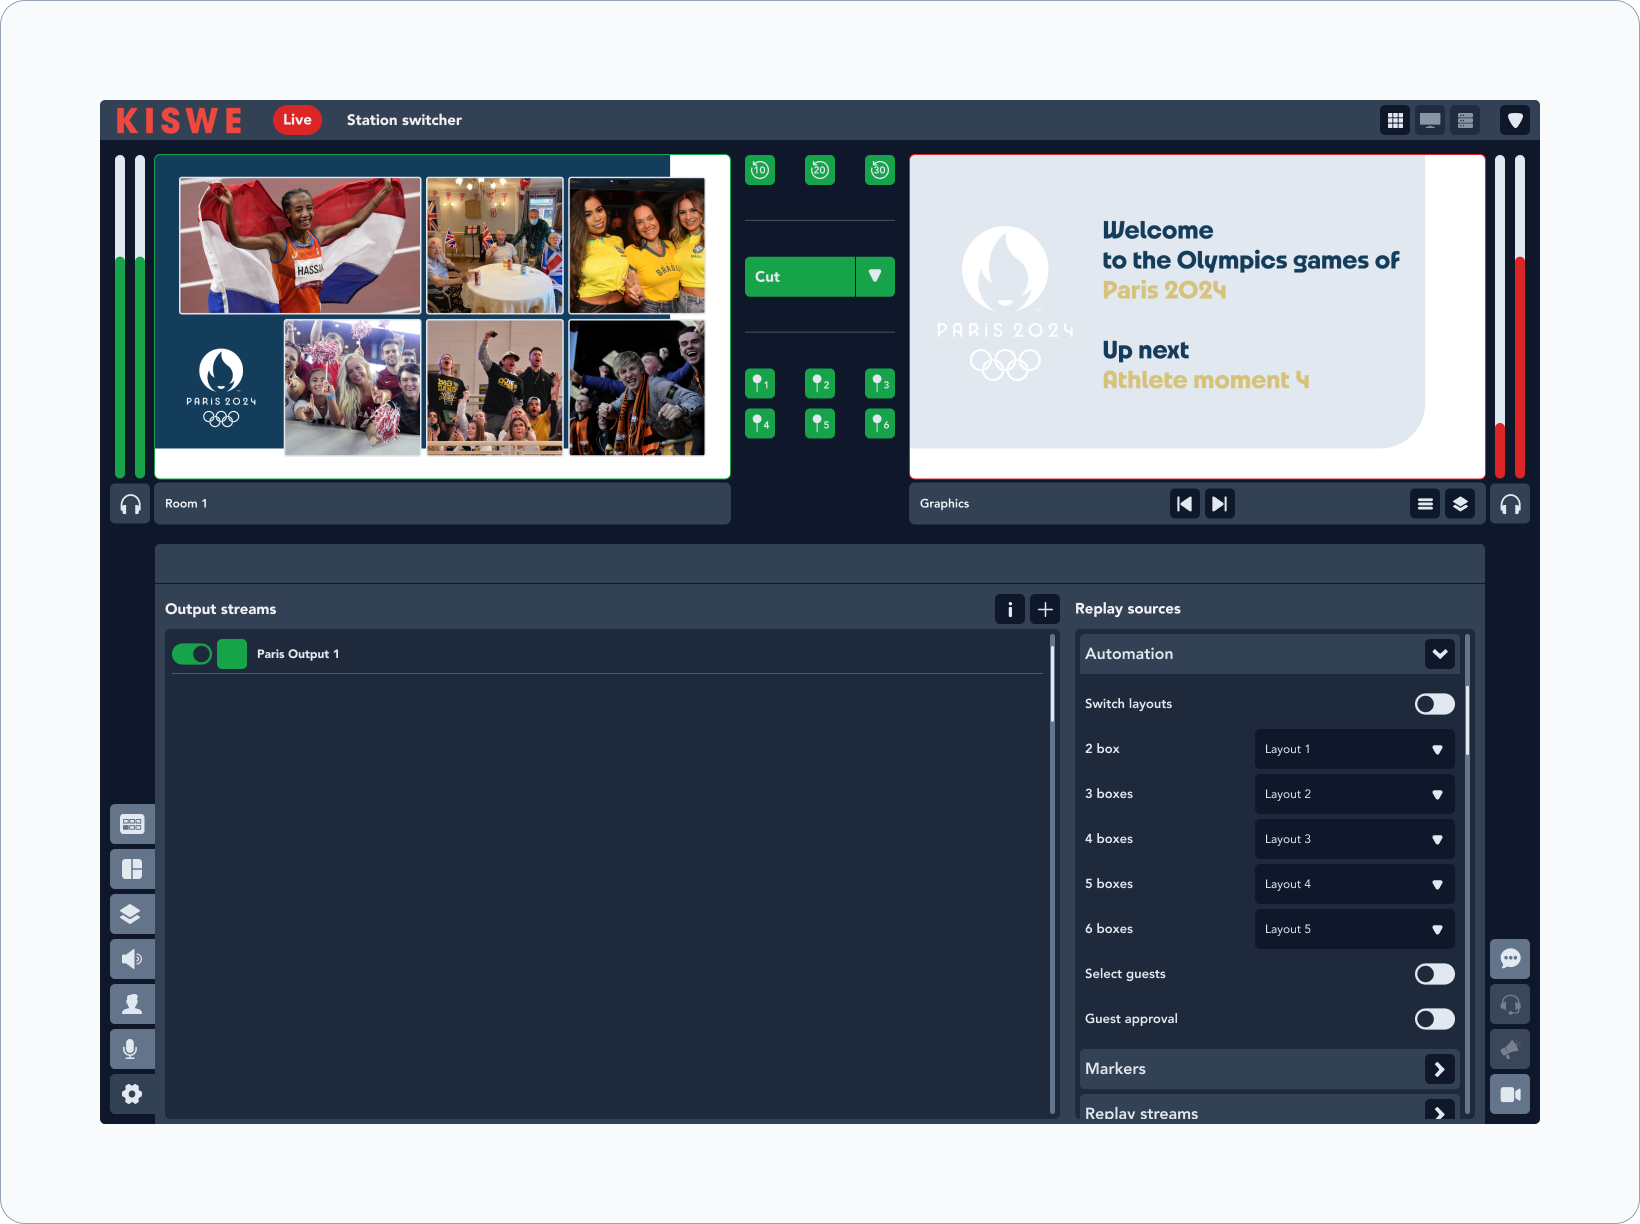Open 2 box Layout 1 dropdown

(1355, 749)
